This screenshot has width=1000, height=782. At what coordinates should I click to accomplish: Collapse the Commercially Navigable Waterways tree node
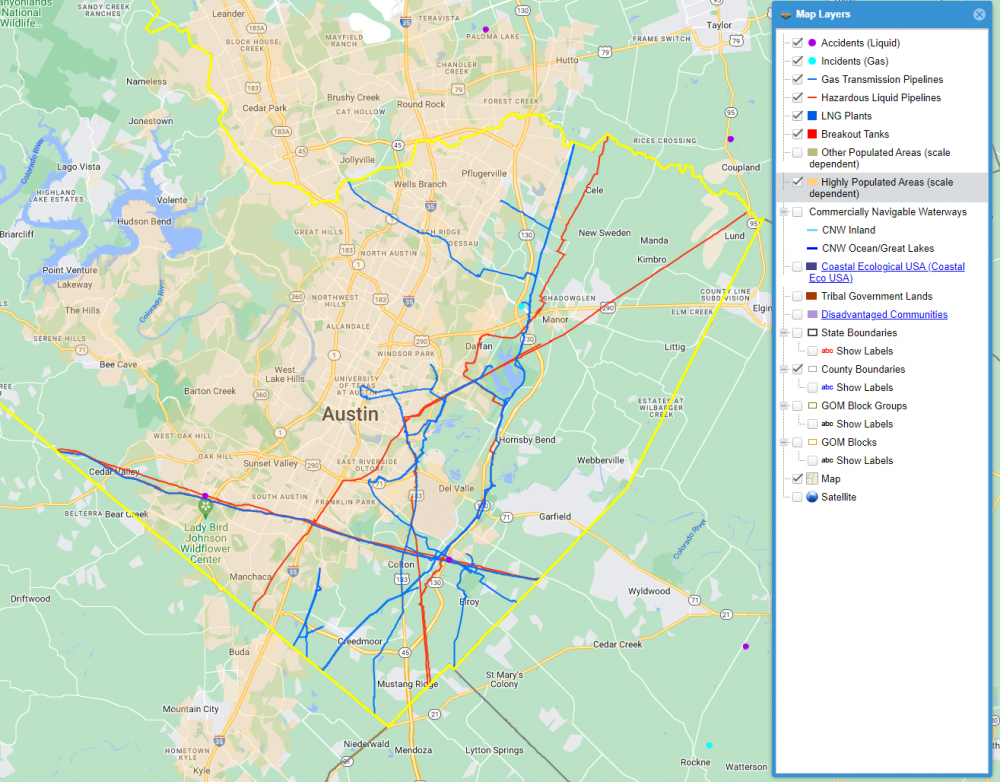point(783,212)
